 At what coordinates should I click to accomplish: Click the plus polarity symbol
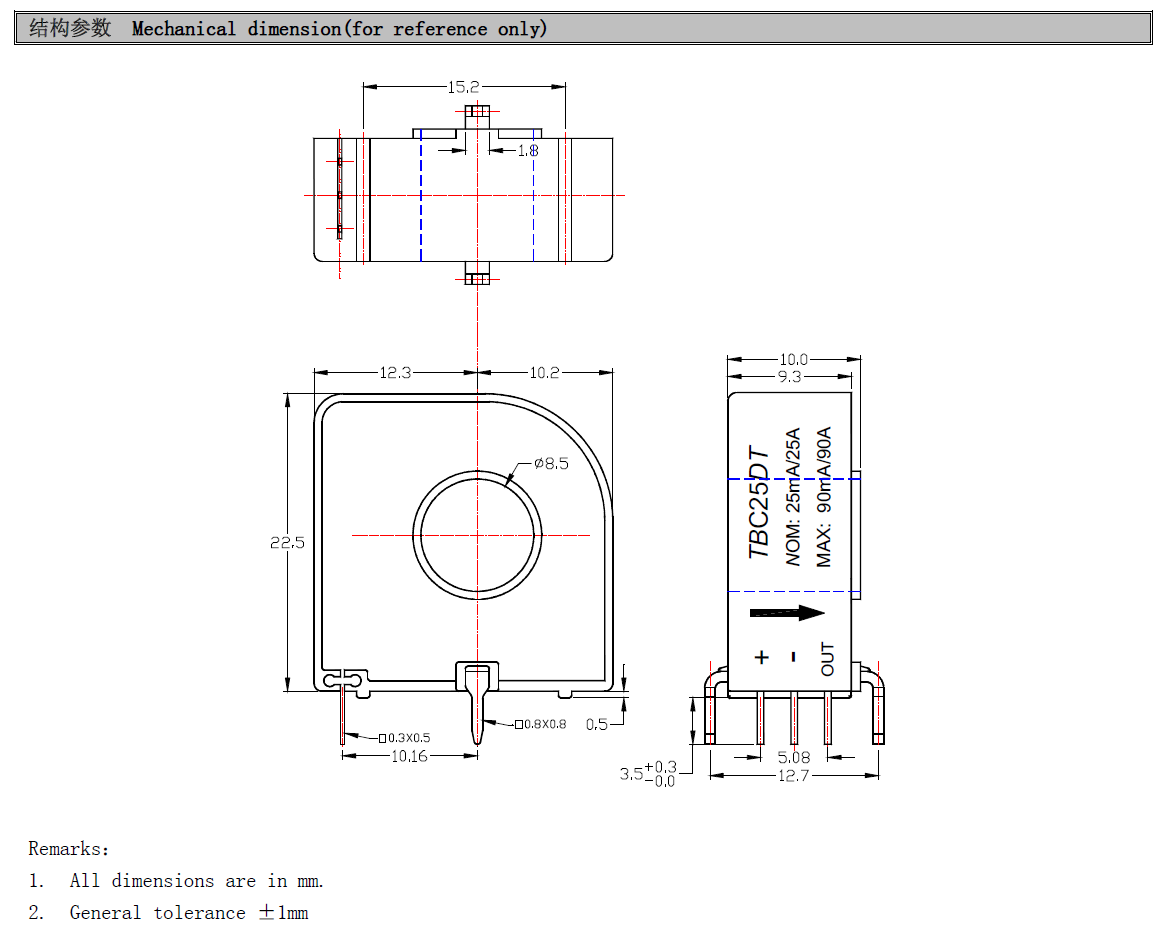click(762, 657)
